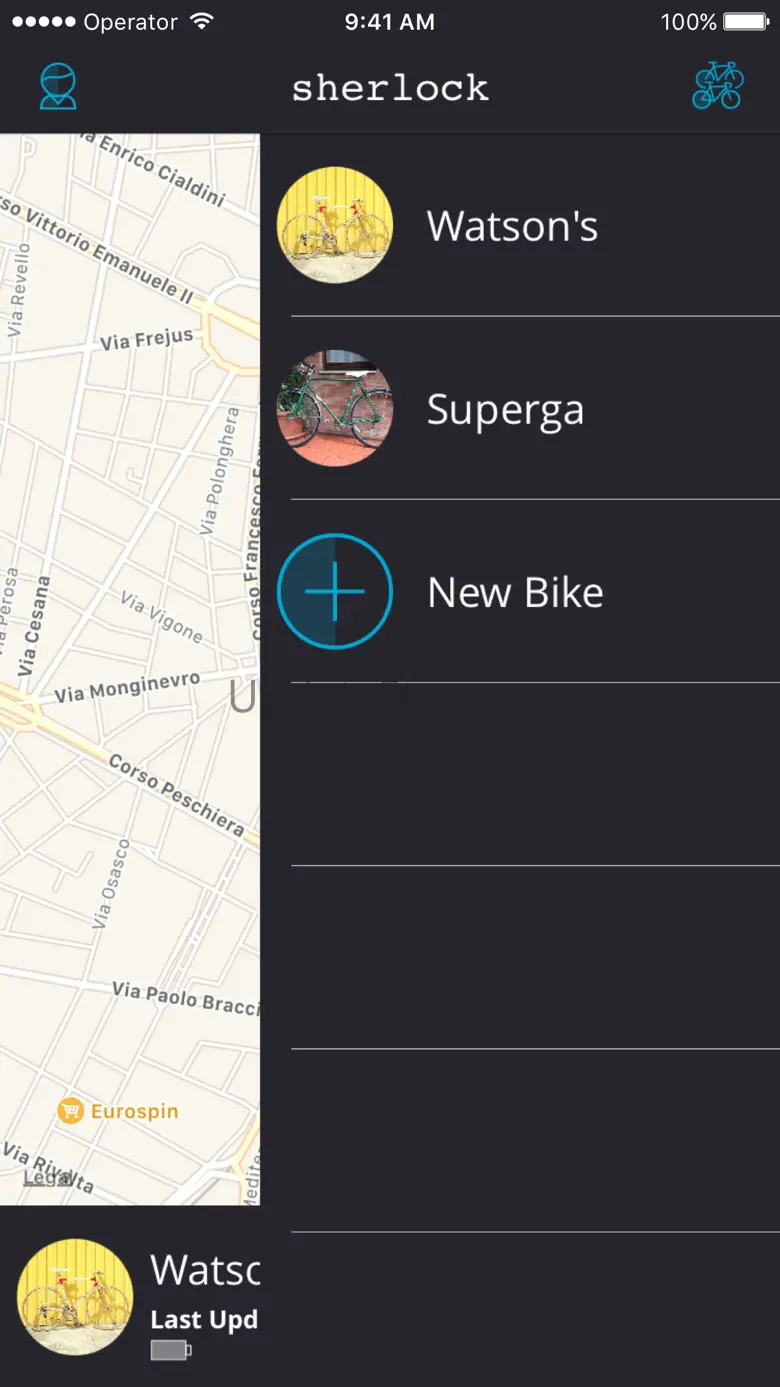The height and width of the screenshot is (1387, 780).
Task: Tap the signal strength dots
Action: [43, 22]
